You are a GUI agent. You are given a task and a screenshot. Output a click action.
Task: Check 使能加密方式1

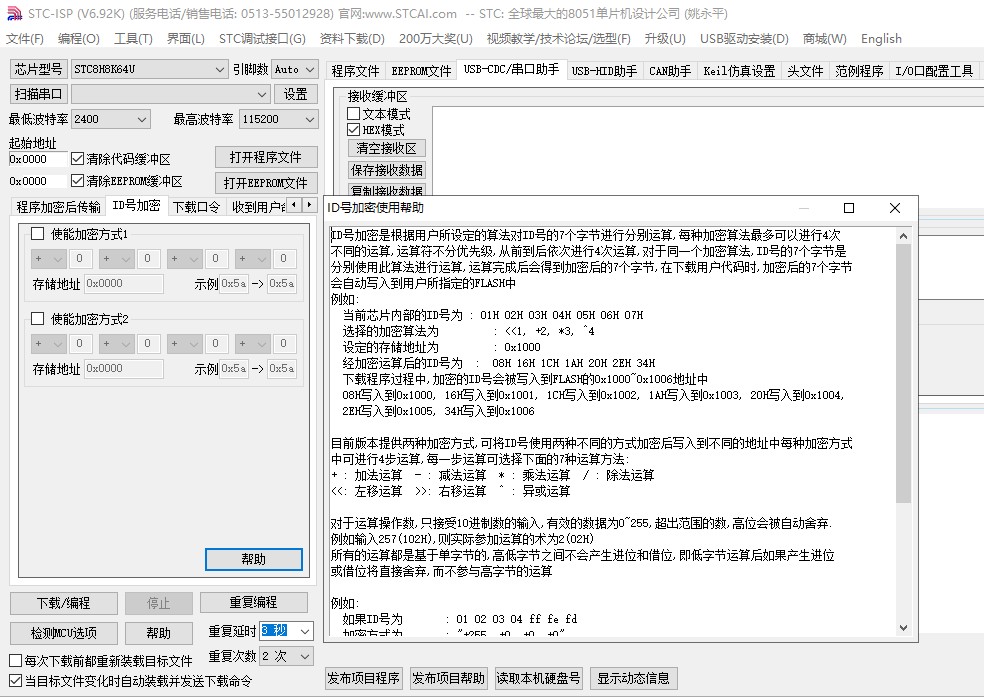click(38, 234)
